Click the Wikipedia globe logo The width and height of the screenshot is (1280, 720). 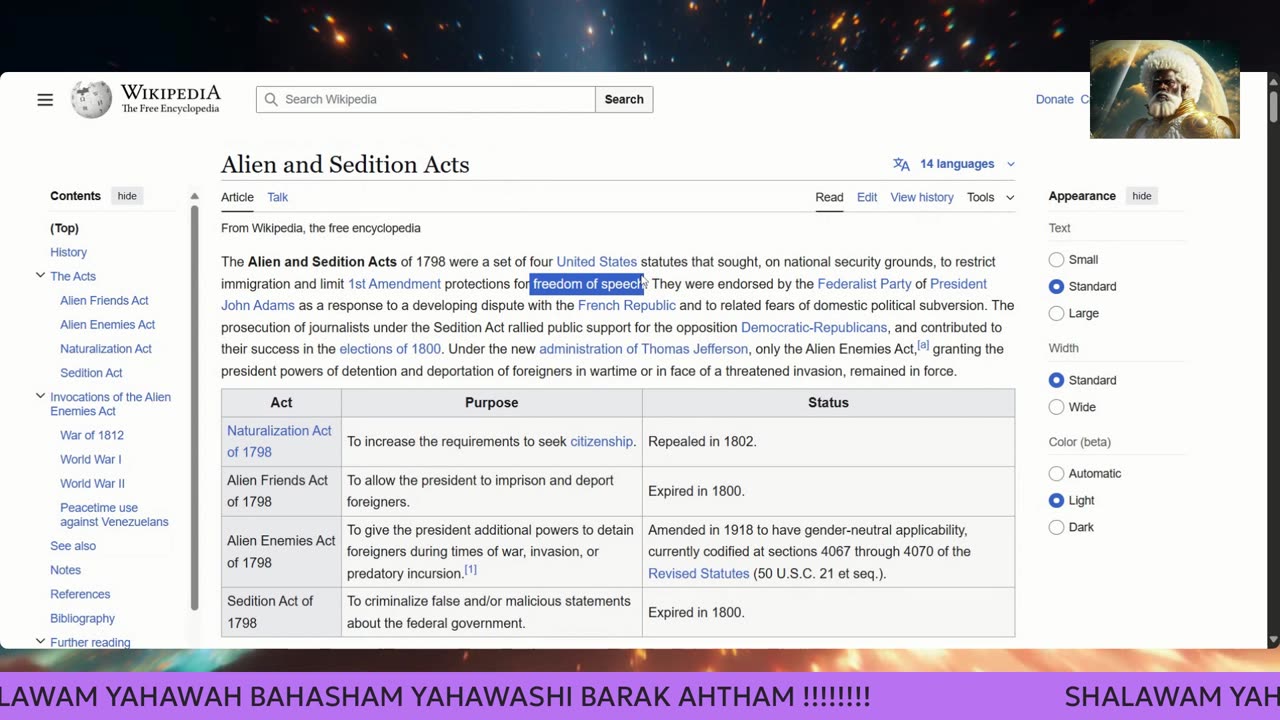tap(91, 99)
